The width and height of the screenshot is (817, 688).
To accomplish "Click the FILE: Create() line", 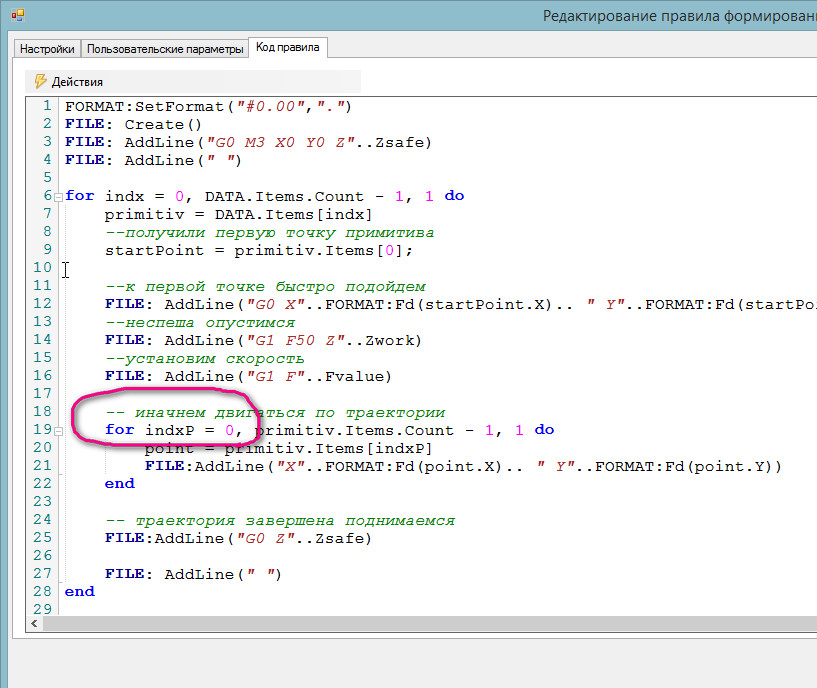I will click(133, 125).
